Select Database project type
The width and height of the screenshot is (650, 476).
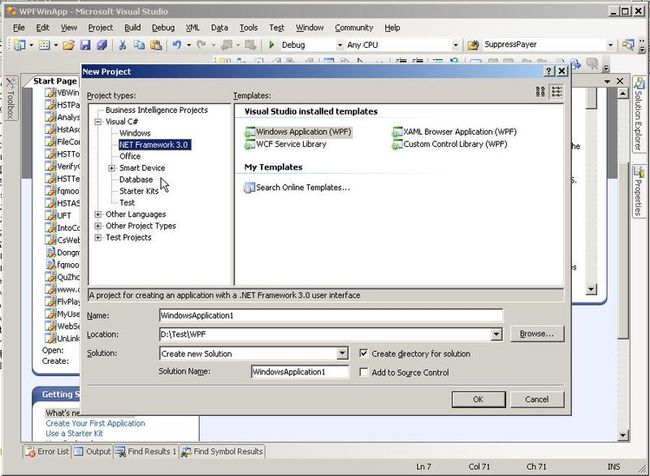pos(136,180)
